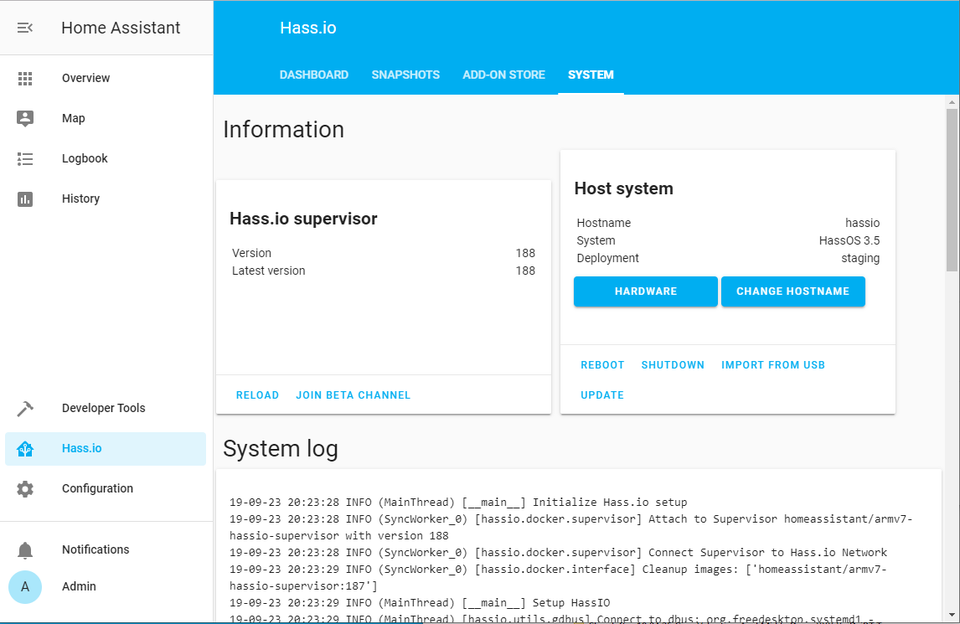Open the Admin user avatar
The width and height of the screenshot is (960, 624).
(x=25, y=587)
